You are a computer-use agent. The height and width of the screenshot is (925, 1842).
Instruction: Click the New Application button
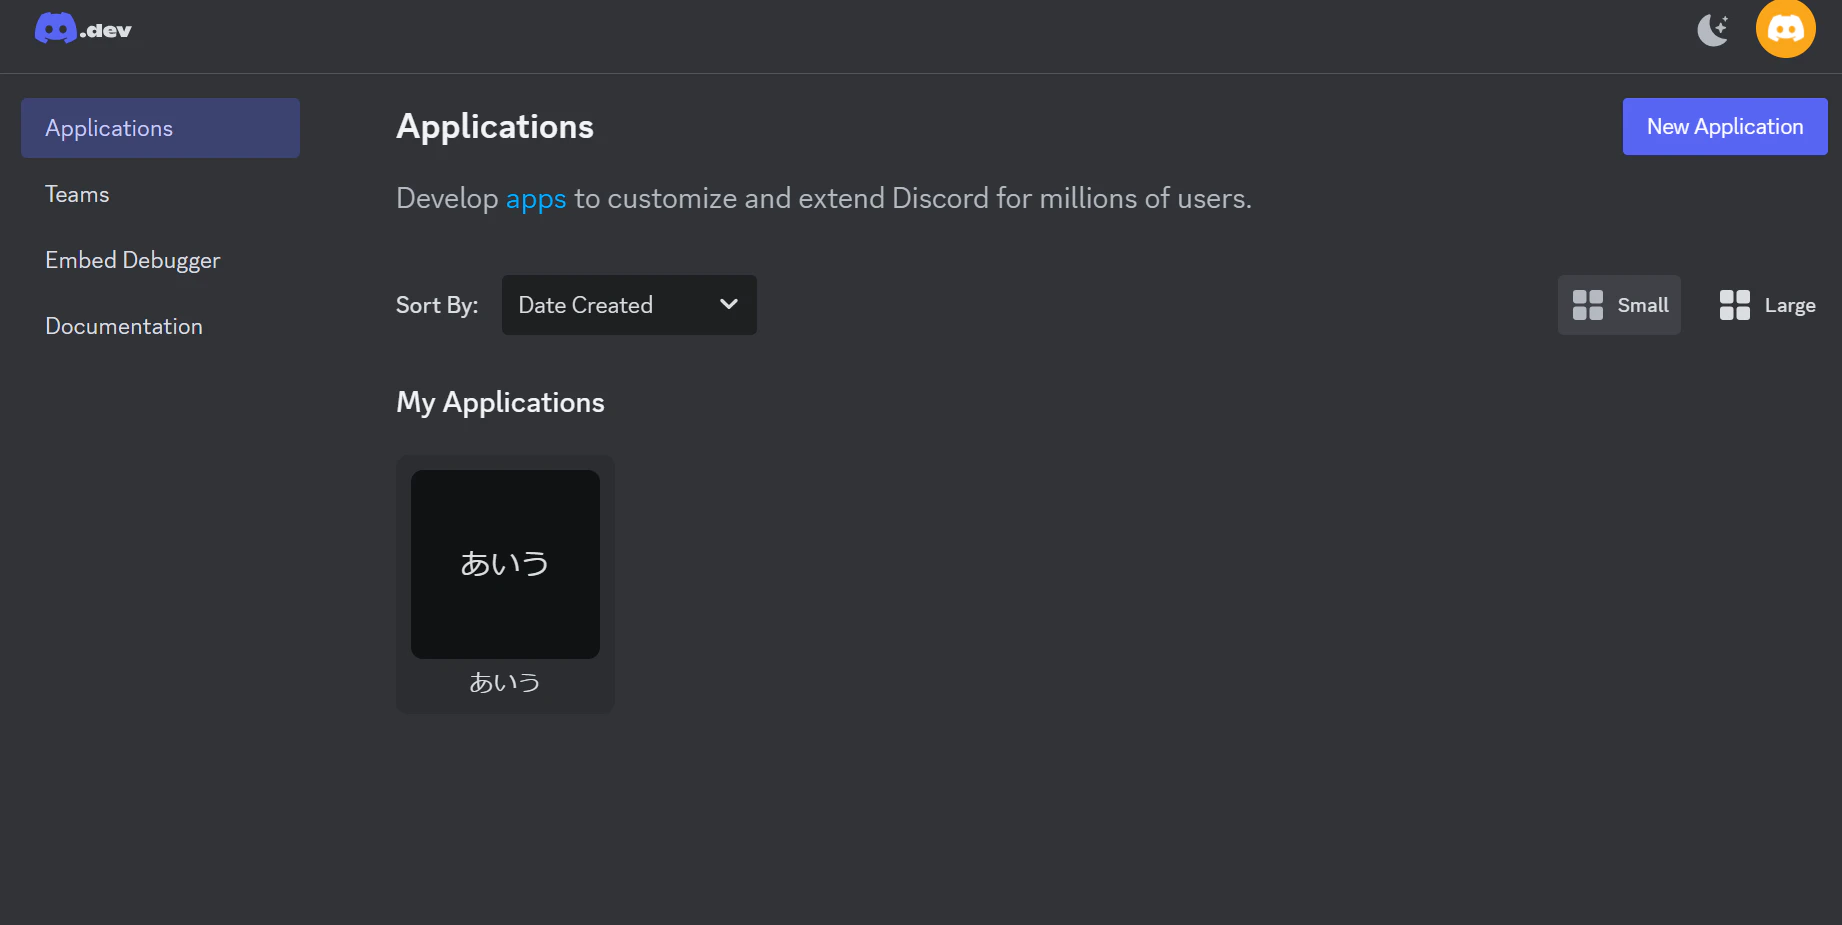(x=1725, y=126)
